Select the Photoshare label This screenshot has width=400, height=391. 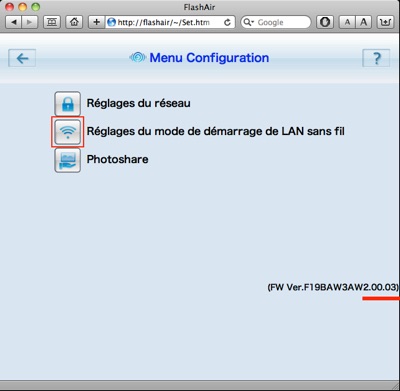click(x=117, y=159)
